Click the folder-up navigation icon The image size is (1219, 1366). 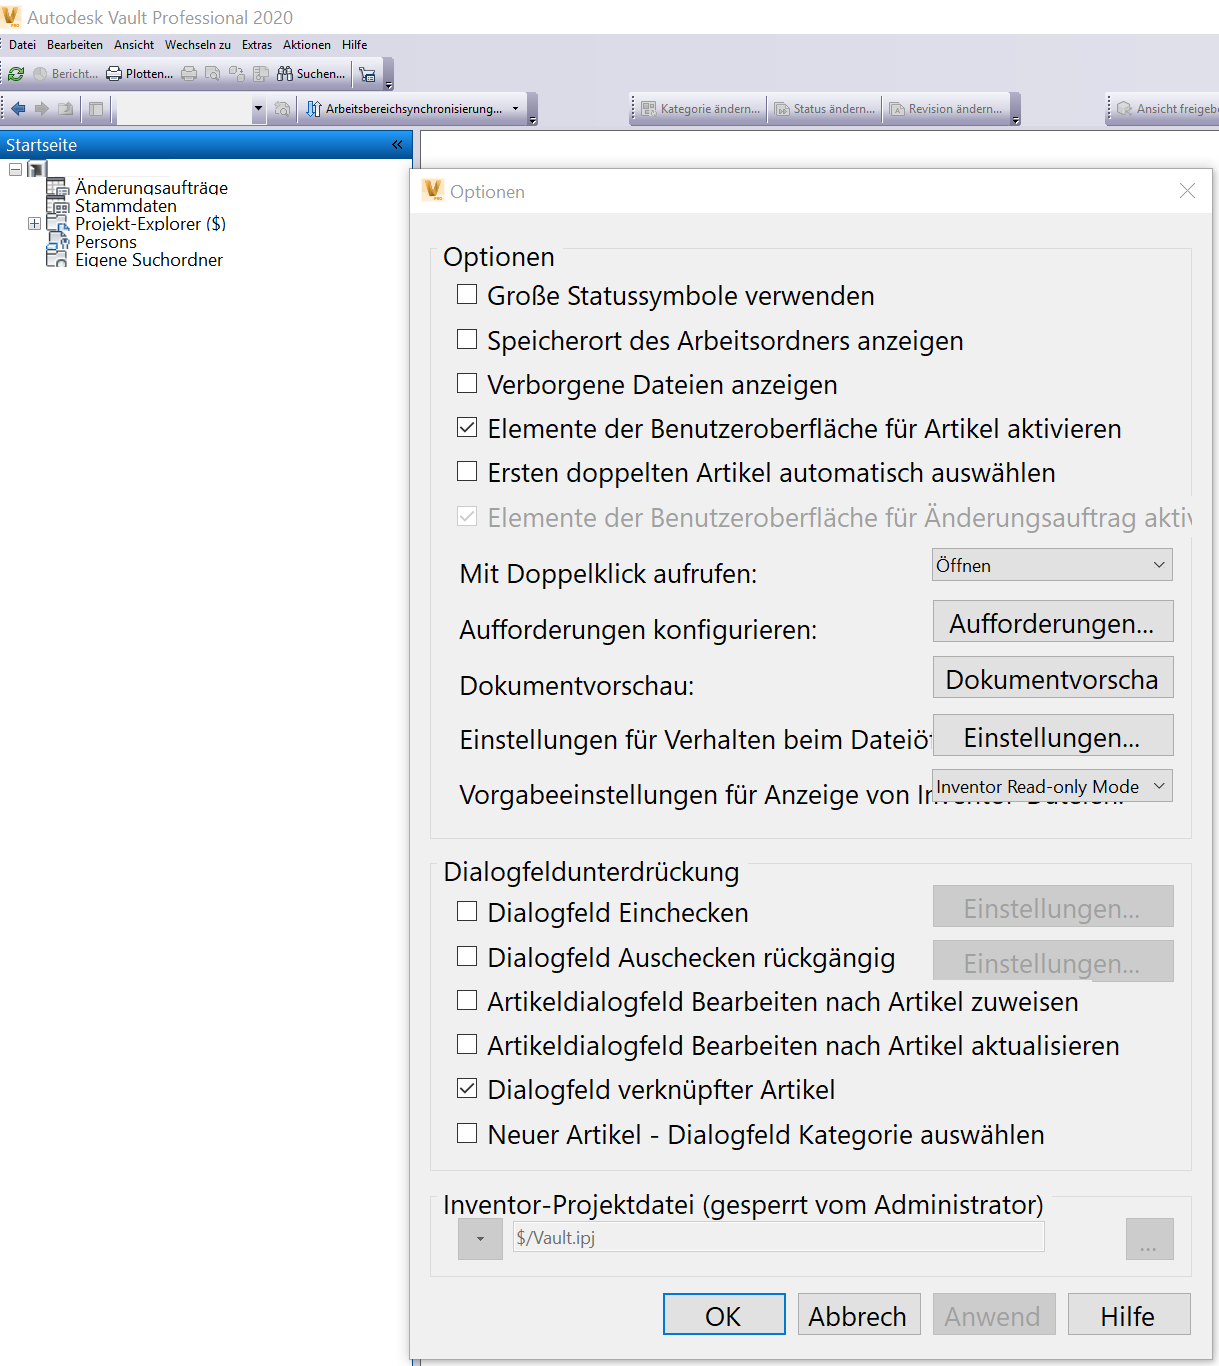(66, 108)
